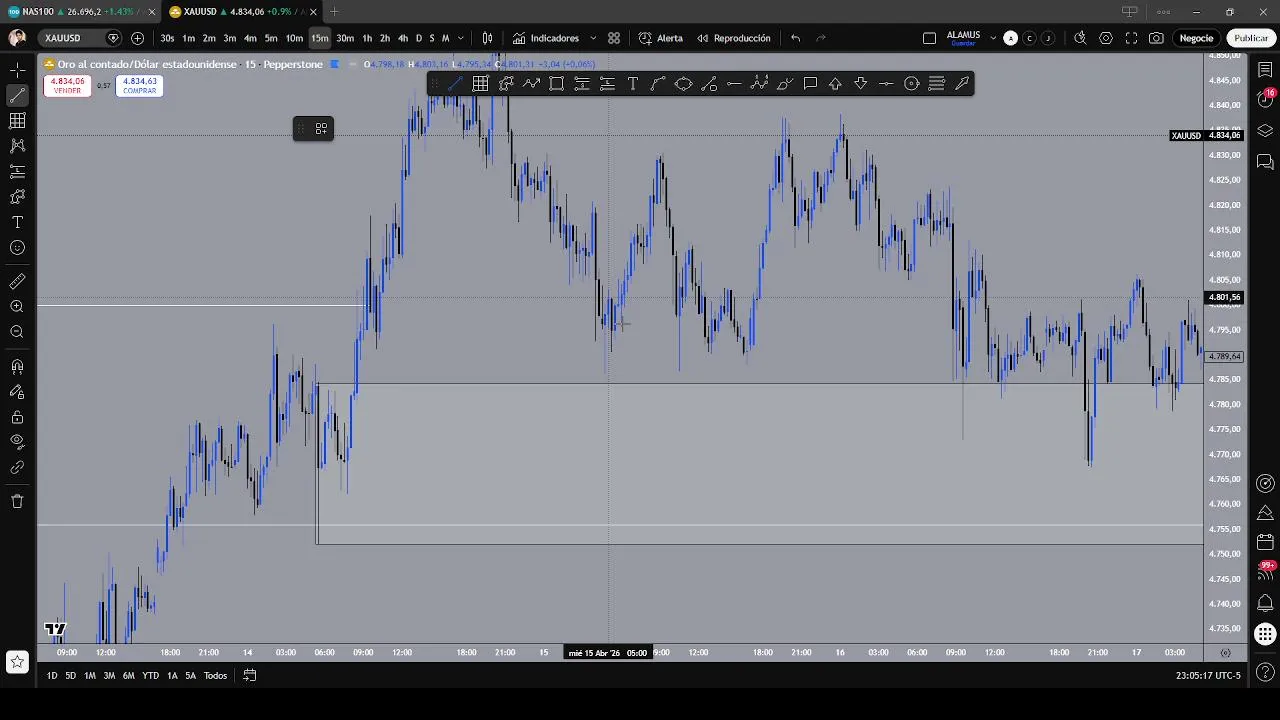Screen dimensions: 1280x720
Task: Select the rectangle tool in favorites bar
Action: pos(557,84)
